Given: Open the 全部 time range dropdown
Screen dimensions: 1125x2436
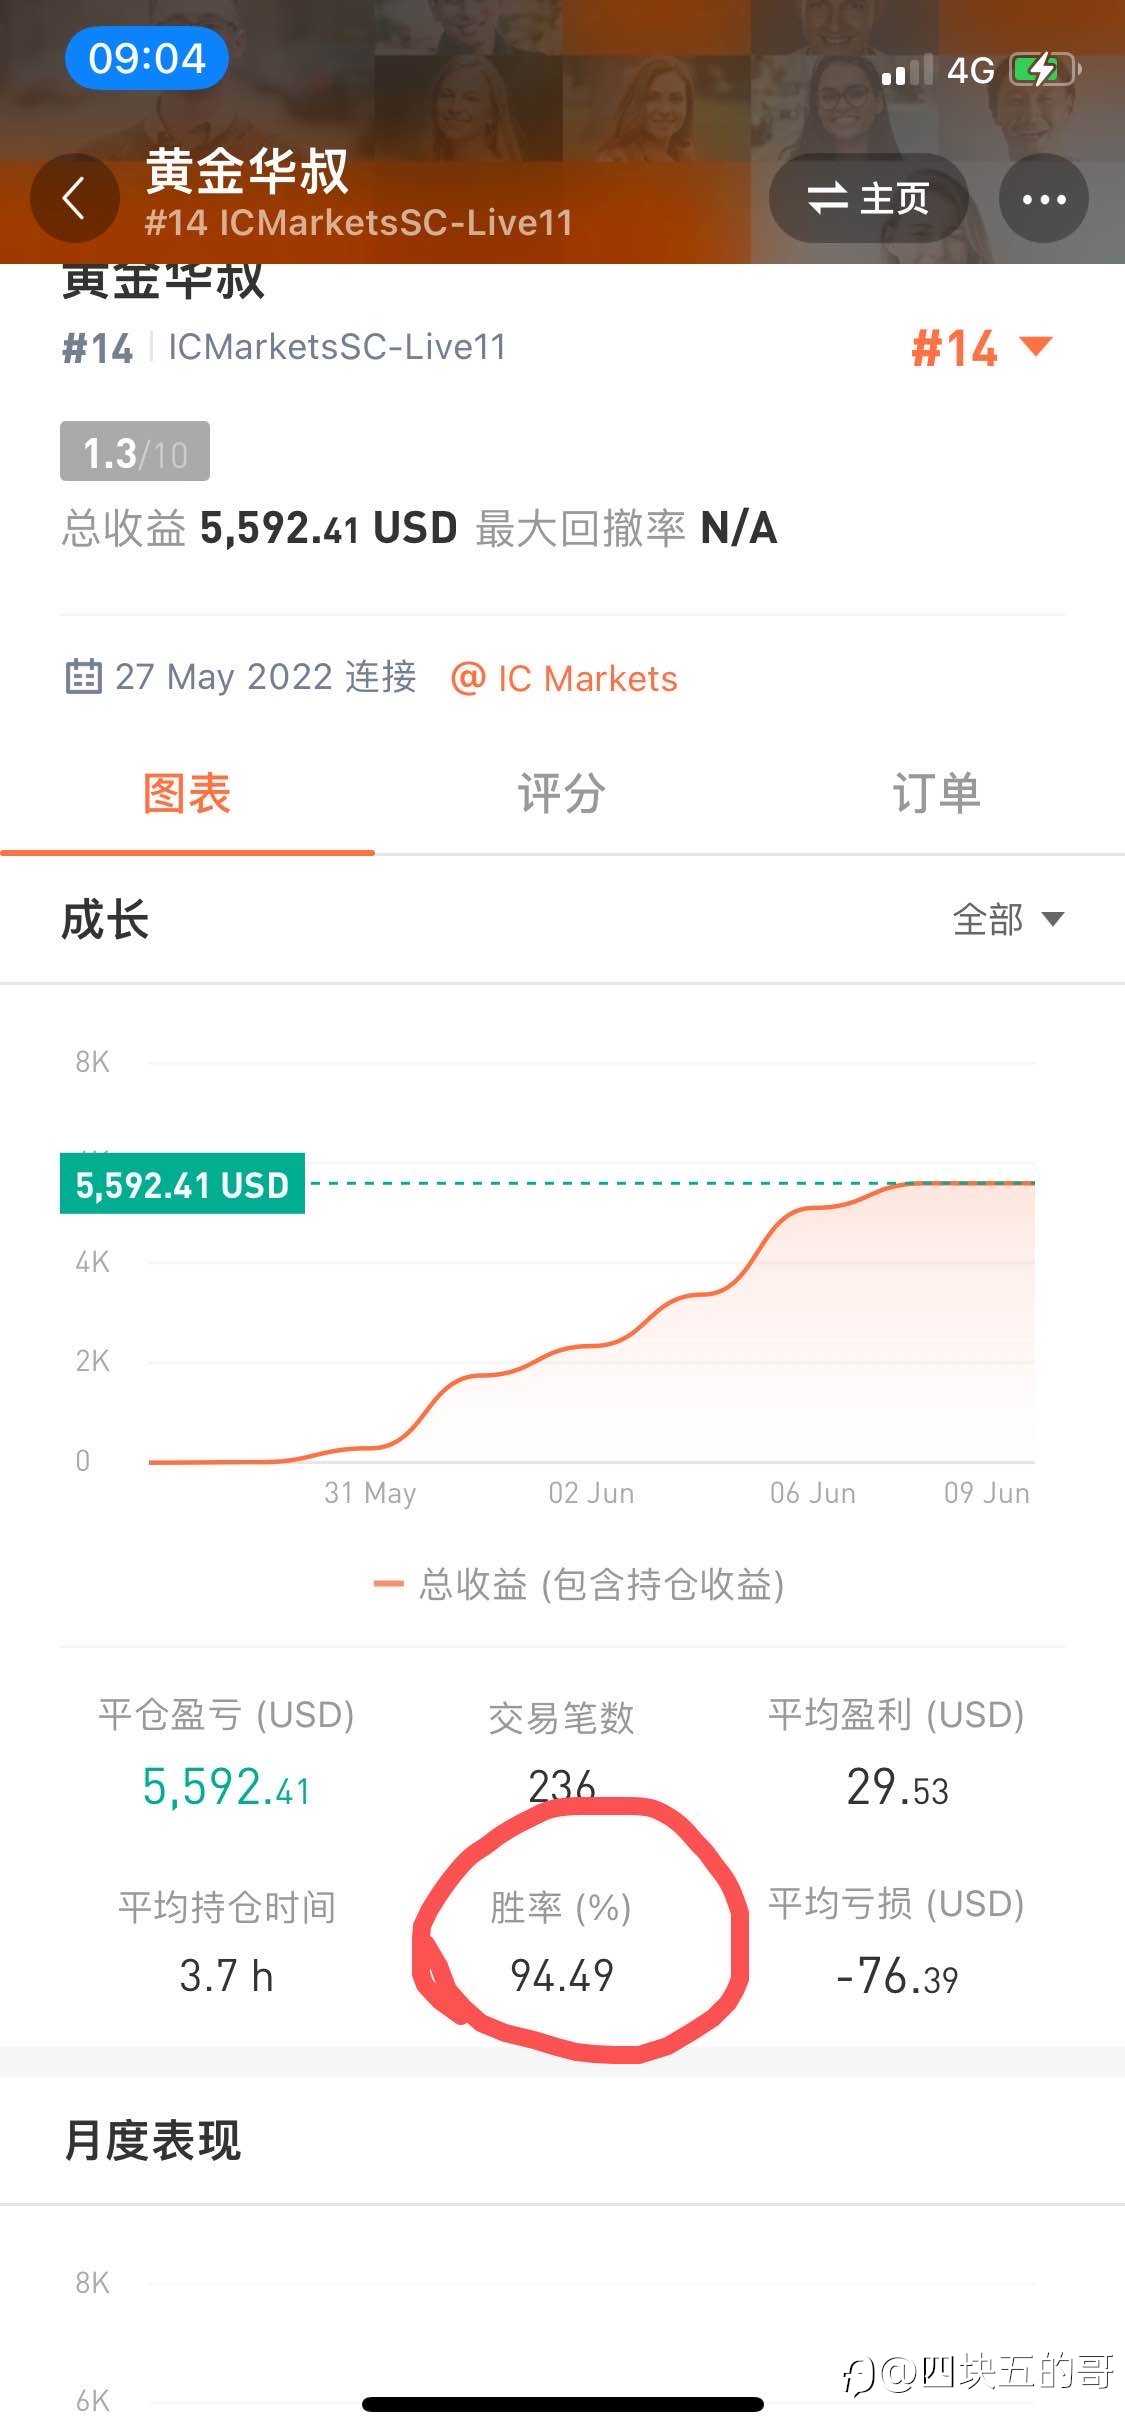Looking at the screenshot, I should click(x=1008, y=919).
